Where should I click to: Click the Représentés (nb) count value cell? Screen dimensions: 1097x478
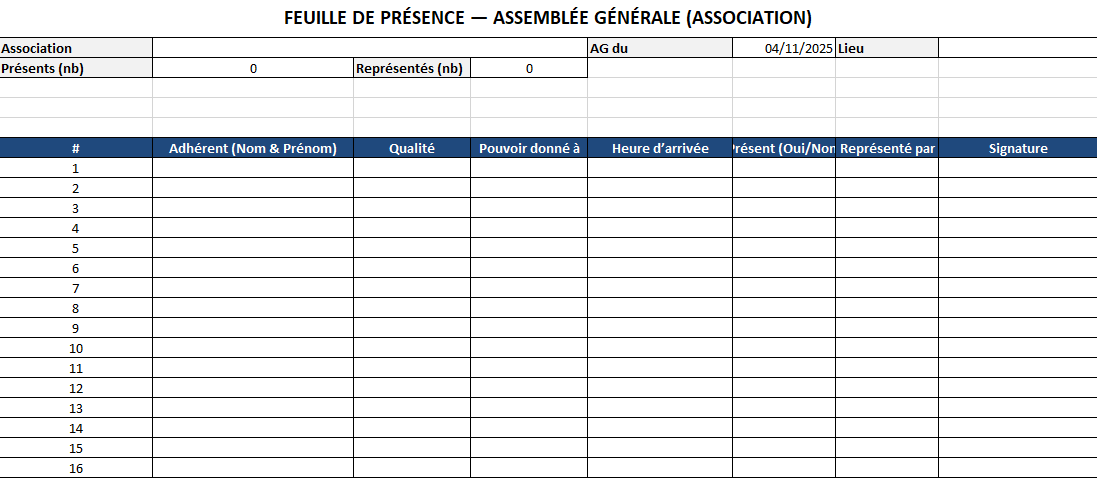(529, 68)
